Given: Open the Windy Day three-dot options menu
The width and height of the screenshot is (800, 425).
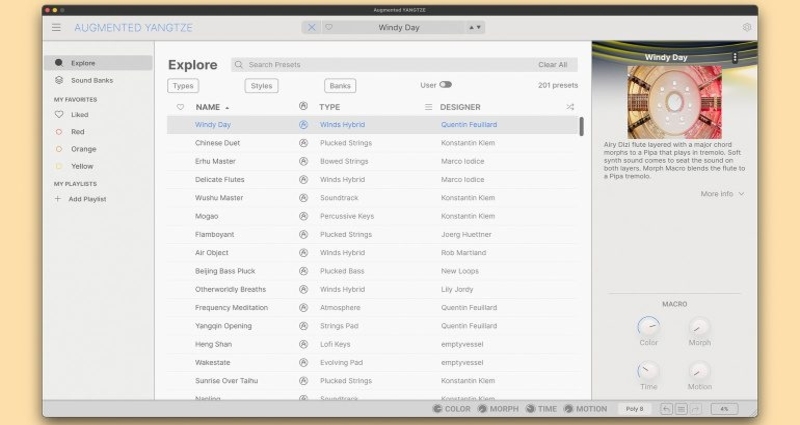Looking at the screenshot, I should pos(735,57).
